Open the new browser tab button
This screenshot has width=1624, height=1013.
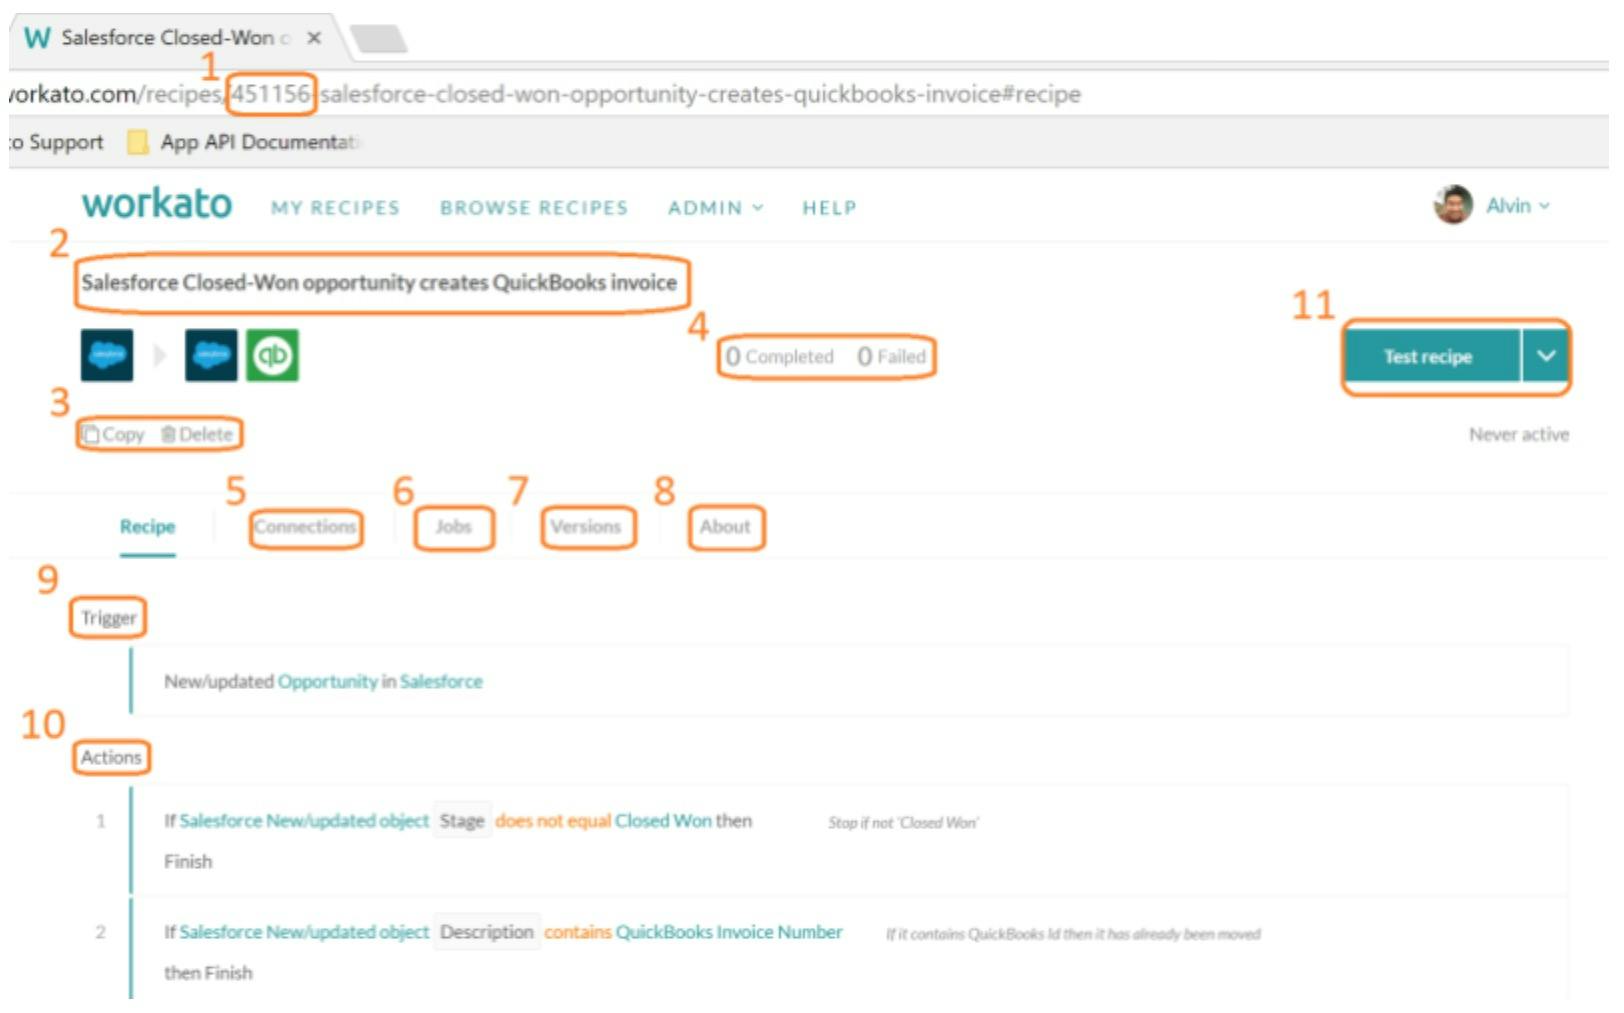pos(379,38)
